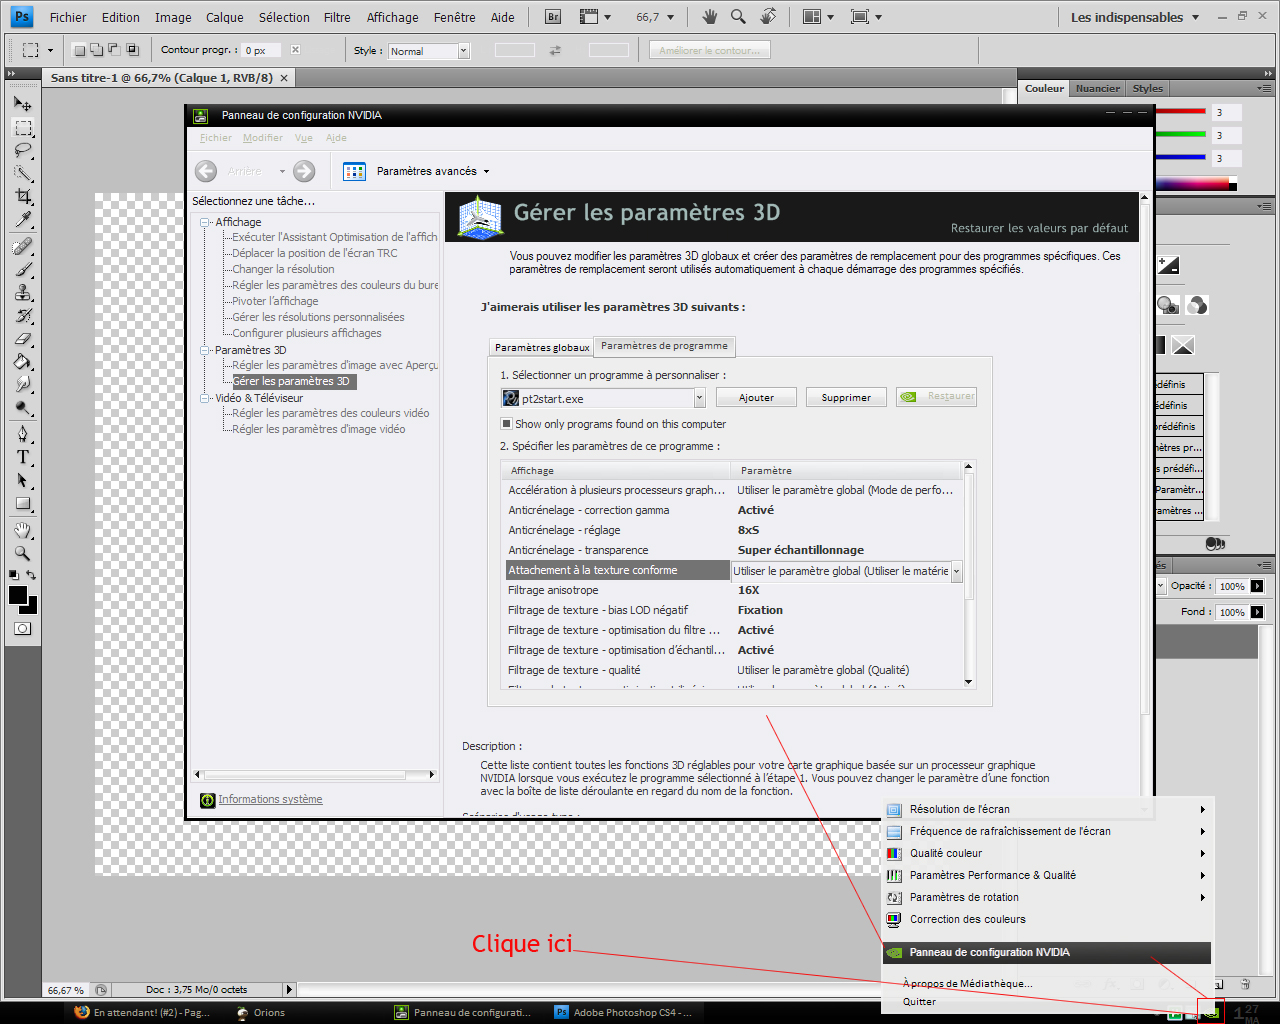Select the Hand tool in left toolbar
The width and height of the screenshot is (1280, 1024).
pyautogui.click(x=22, y=530)
